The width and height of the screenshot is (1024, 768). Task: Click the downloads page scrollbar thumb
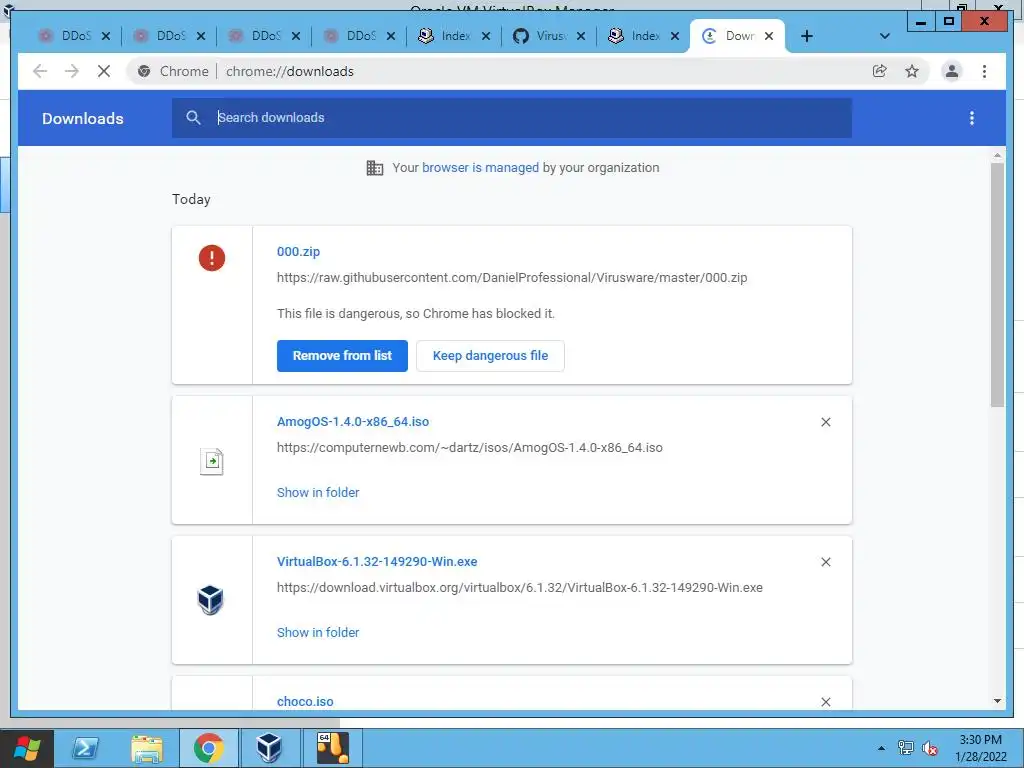[x=997, y=284]
